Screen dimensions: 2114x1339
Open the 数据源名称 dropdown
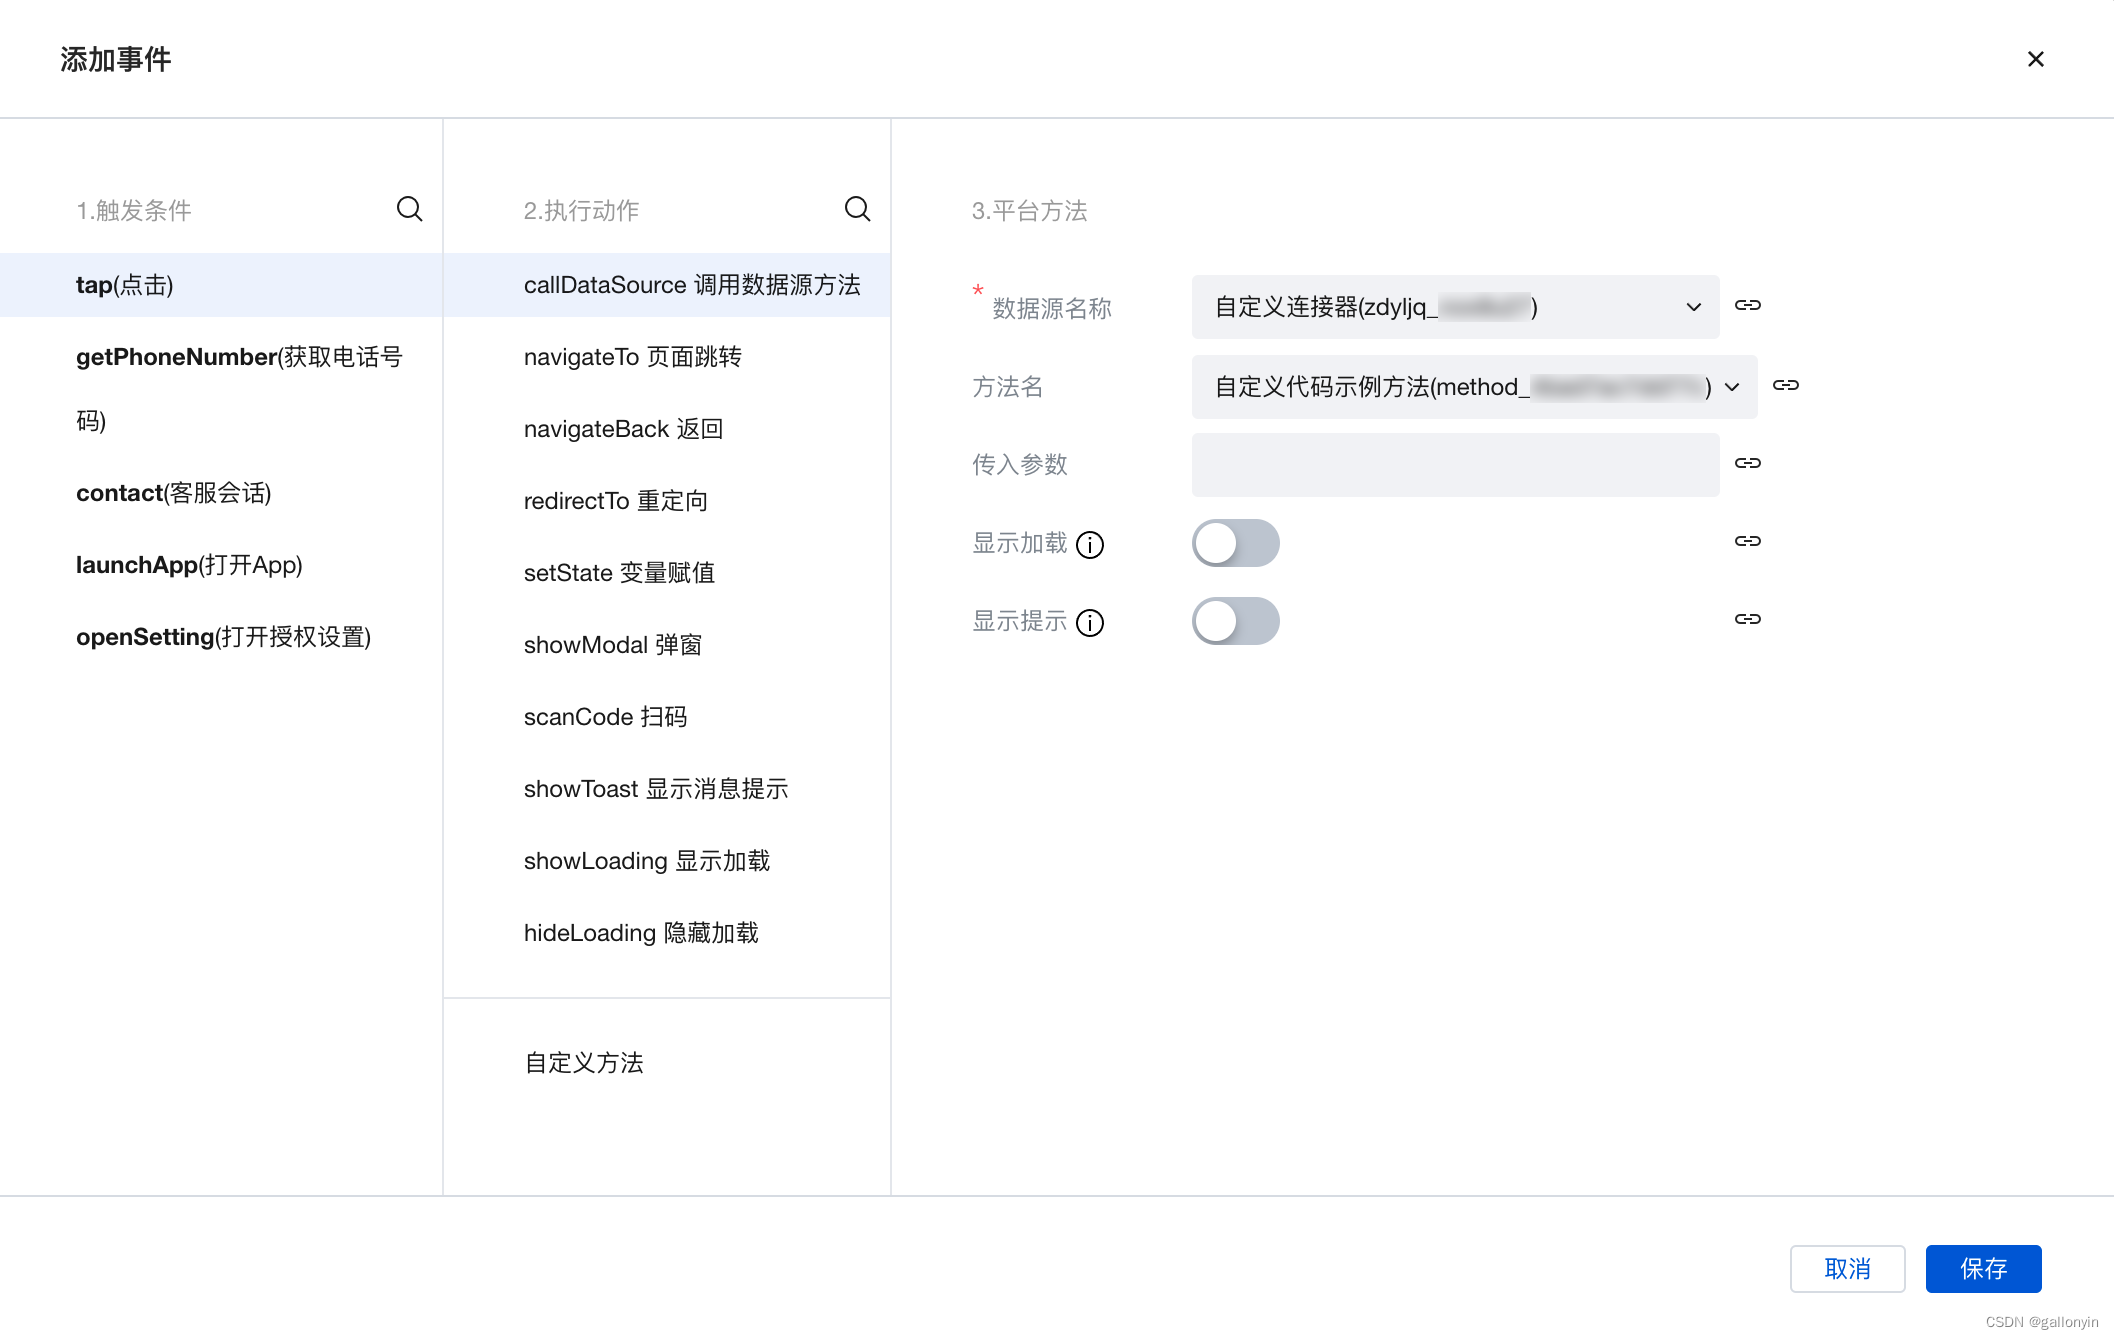(1455, 307)
